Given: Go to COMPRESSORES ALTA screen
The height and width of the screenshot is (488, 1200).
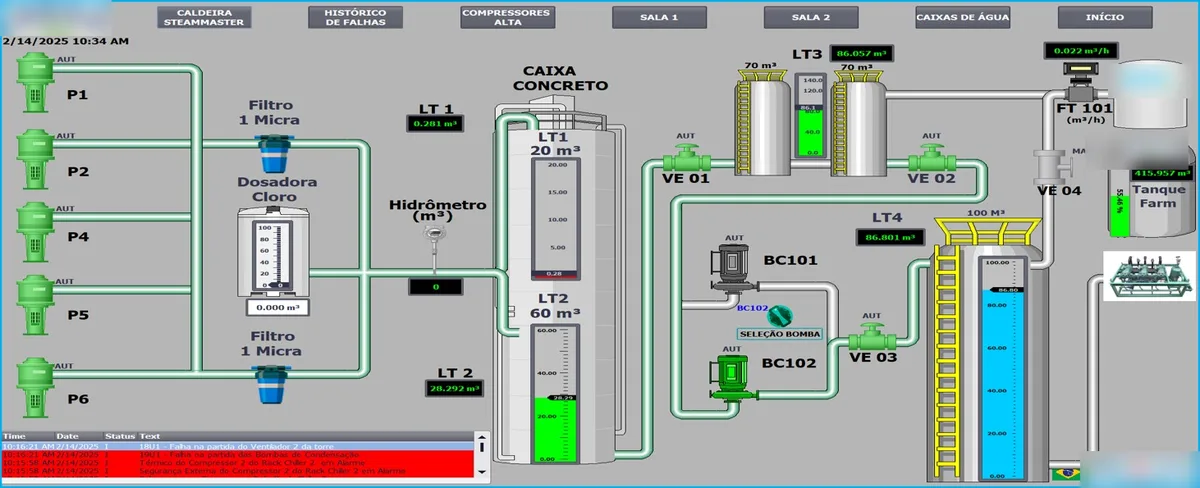Looking at the screenshot, I should (x=508, y=17).
